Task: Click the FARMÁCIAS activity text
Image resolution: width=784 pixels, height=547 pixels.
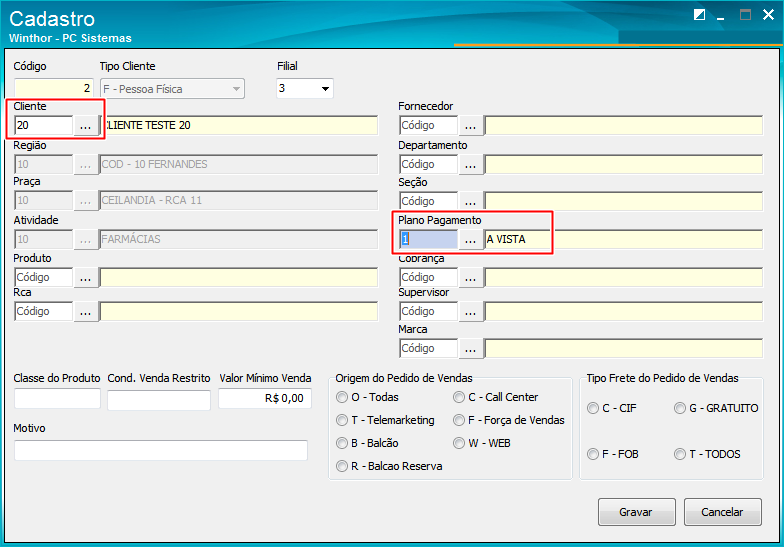Action: pyautogui.click(x=131, y=240)
